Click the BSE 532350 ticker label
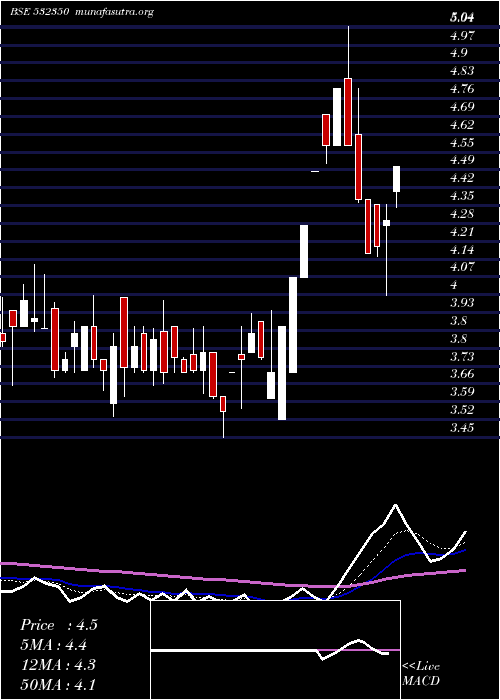The image size is (500, 700). click(x=39, y=12)
